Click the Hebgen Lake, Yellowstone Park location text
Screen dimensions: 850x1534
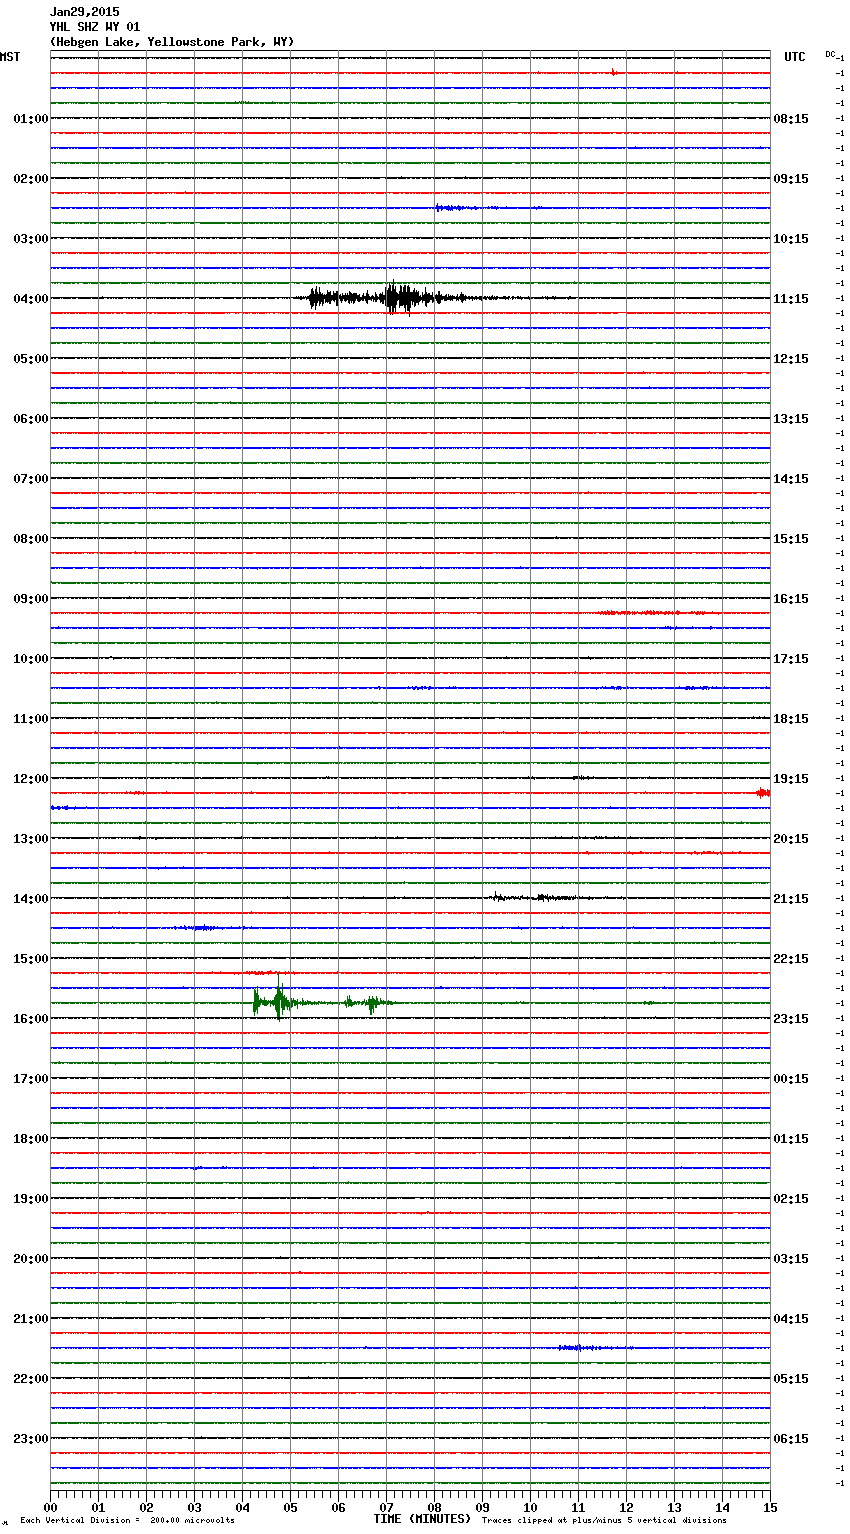(172, 42)
